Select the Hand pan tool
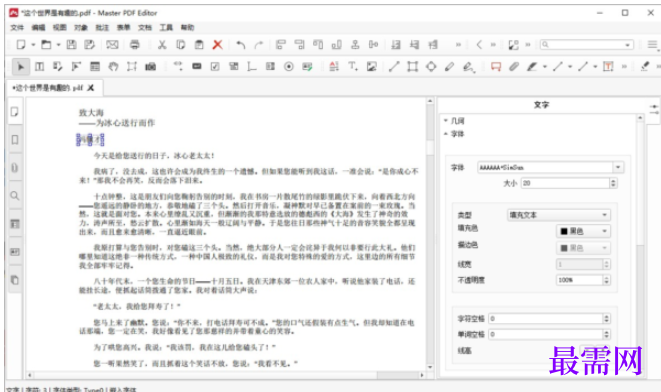 [113, 67]
